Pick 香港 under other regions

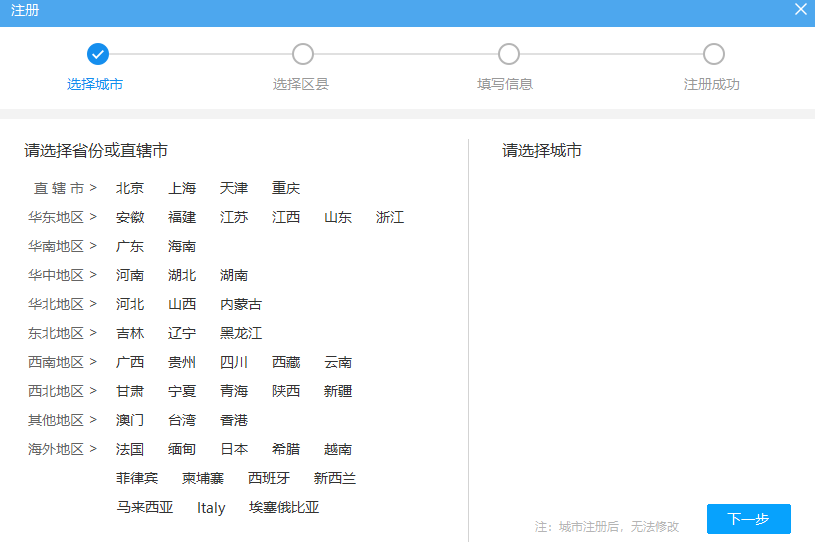[x=234, y=420]
